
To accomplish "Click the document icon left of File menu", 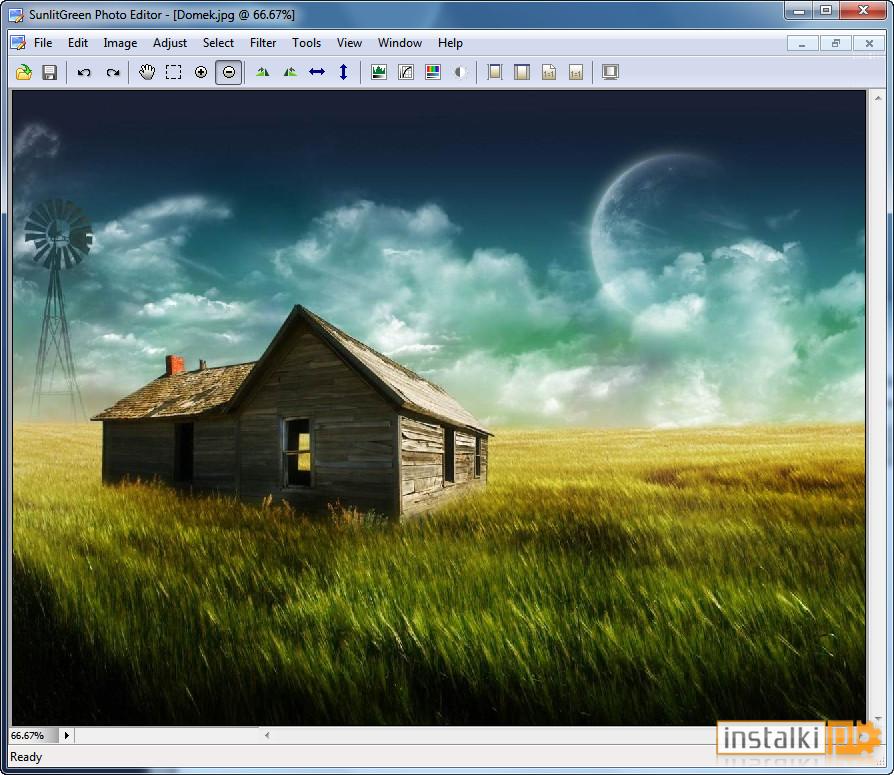I will [x=18, y=43].
